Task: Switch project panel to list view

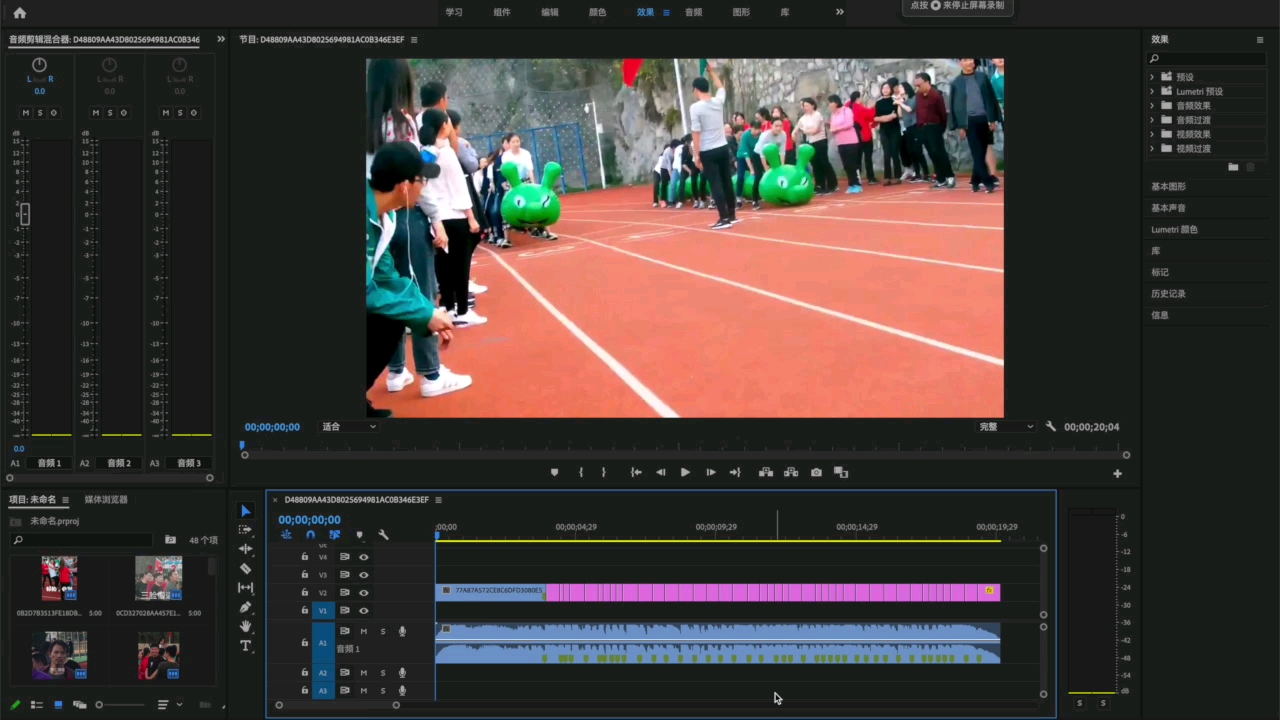Action: coord(37,705)
